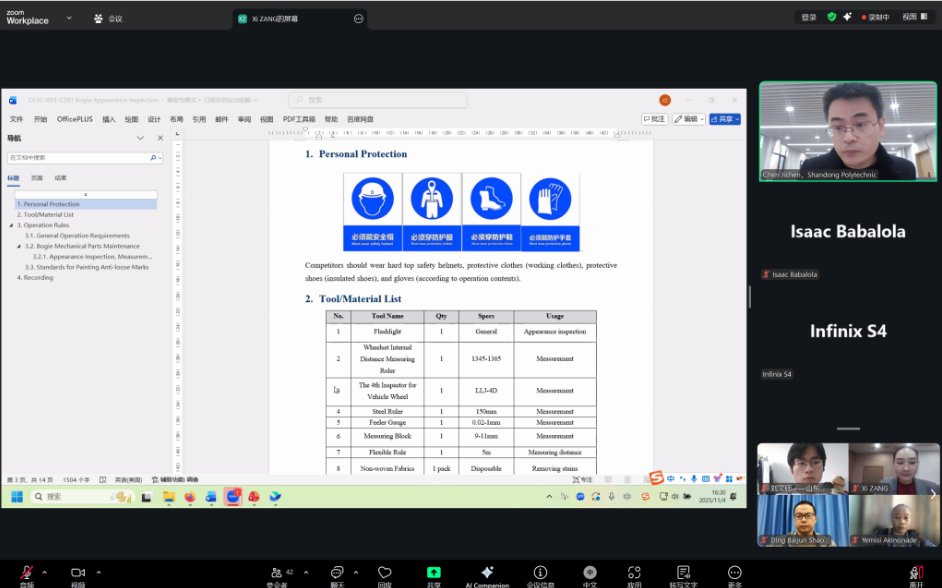Open the reactions heart icon
This screenshot has width=942, height=588.
tap(384, 574)
